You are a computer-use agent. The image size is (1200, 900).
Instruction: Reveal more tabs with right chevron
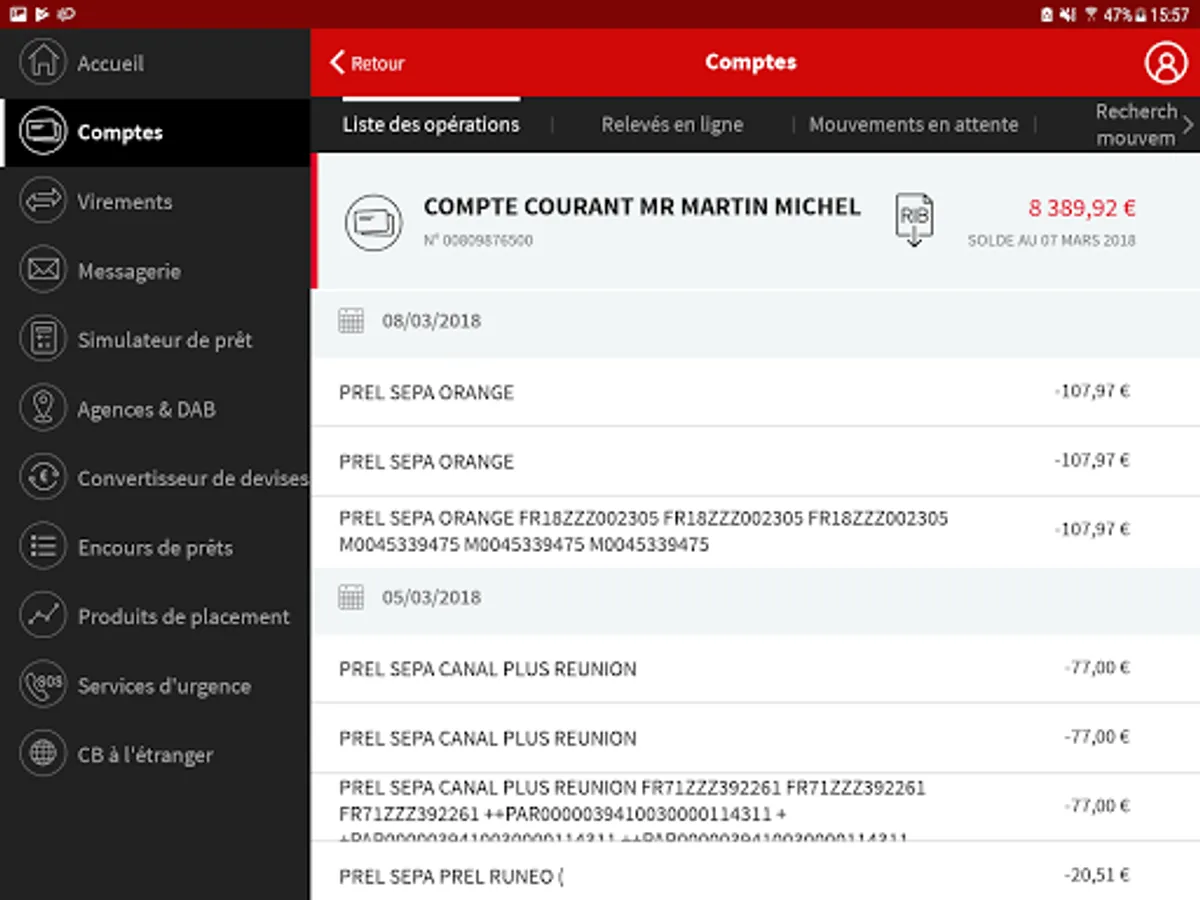tap(1189, 125)
